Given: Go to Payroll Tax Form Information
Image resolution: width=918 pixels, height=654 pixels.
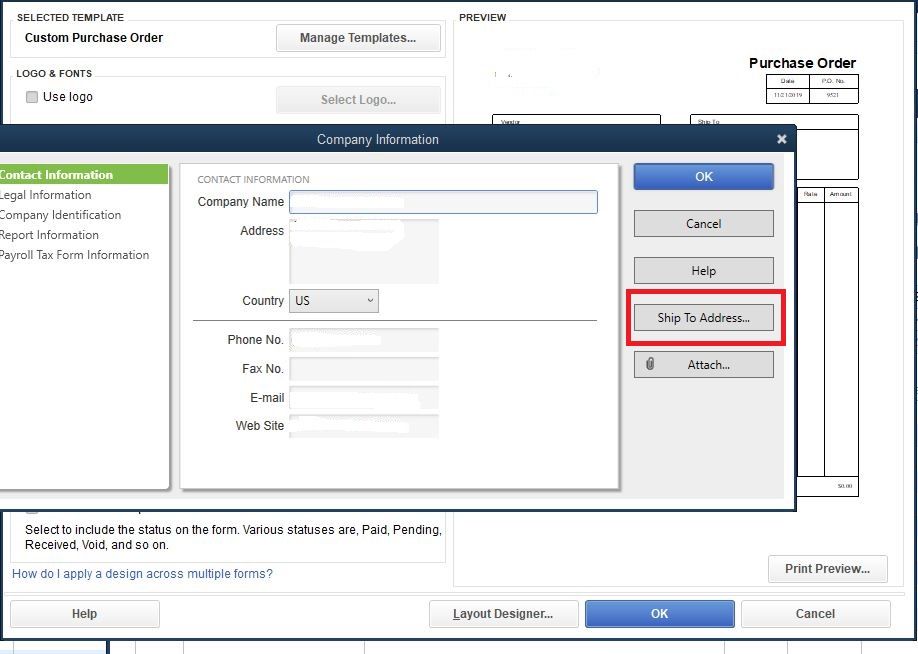Looking at the screenshot, I should coord(74,255).
